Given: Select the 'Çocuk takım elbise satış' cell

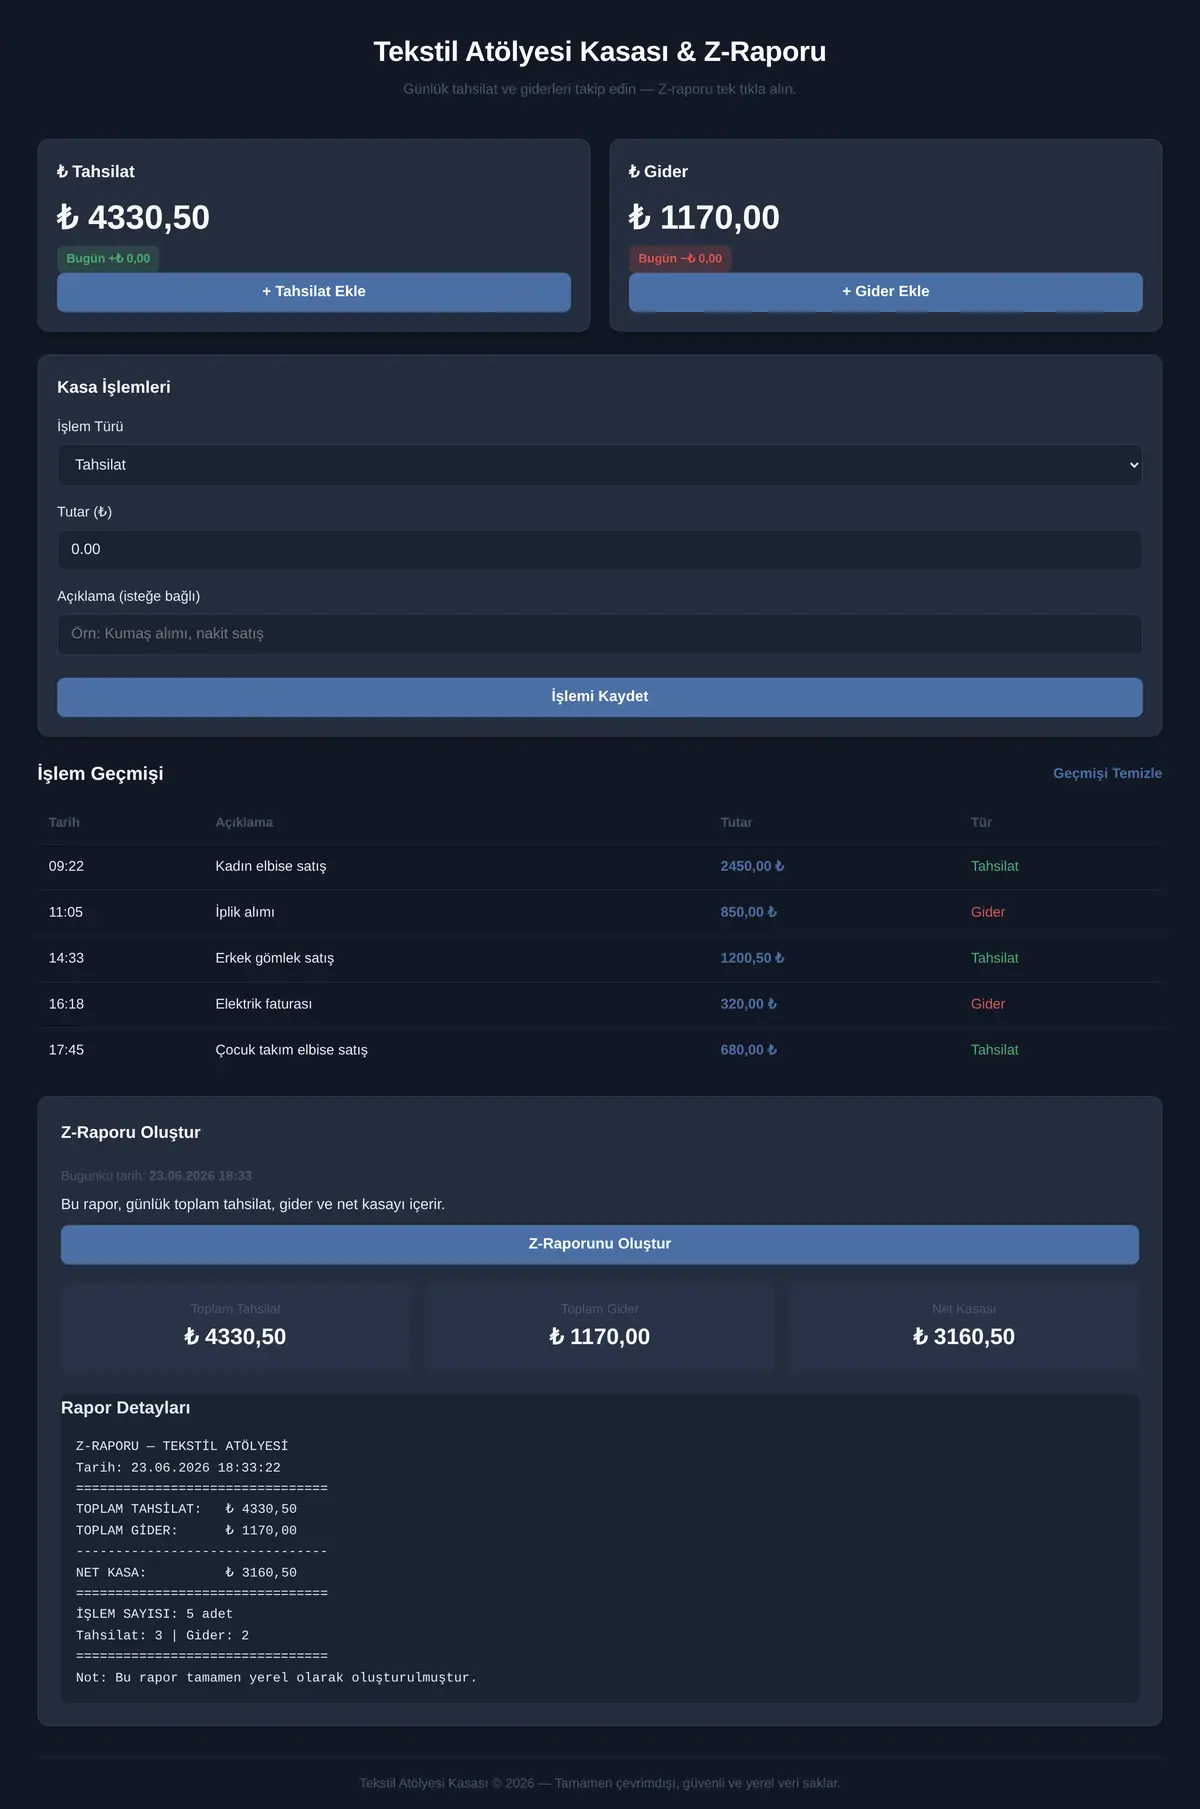Looking at the screenshot, I should (x=292, y=1050).
